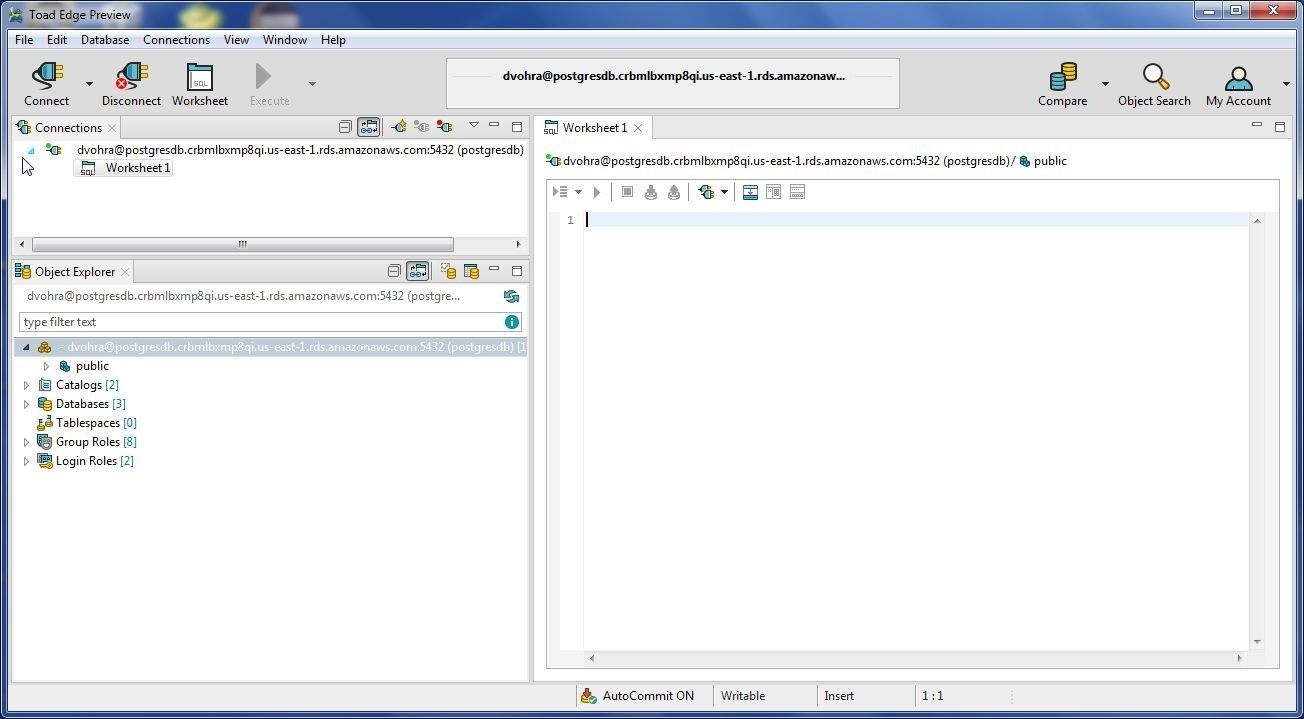
Task: Click the execute script icon in worksheet
Action: coord(561,192)
